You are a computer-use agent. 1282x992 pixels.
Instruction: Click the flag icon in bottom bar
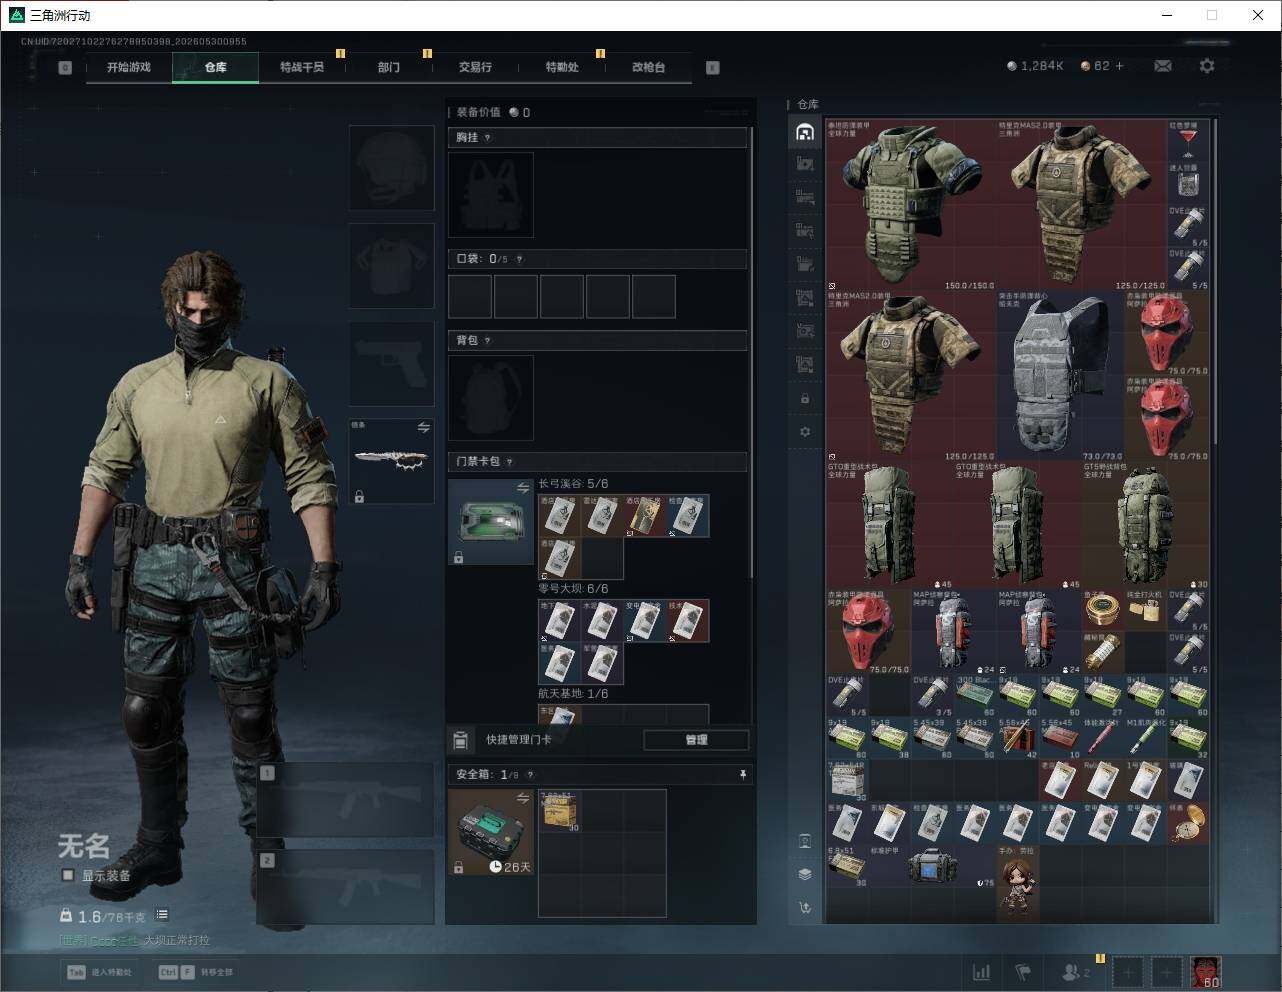pos(1023,971)
